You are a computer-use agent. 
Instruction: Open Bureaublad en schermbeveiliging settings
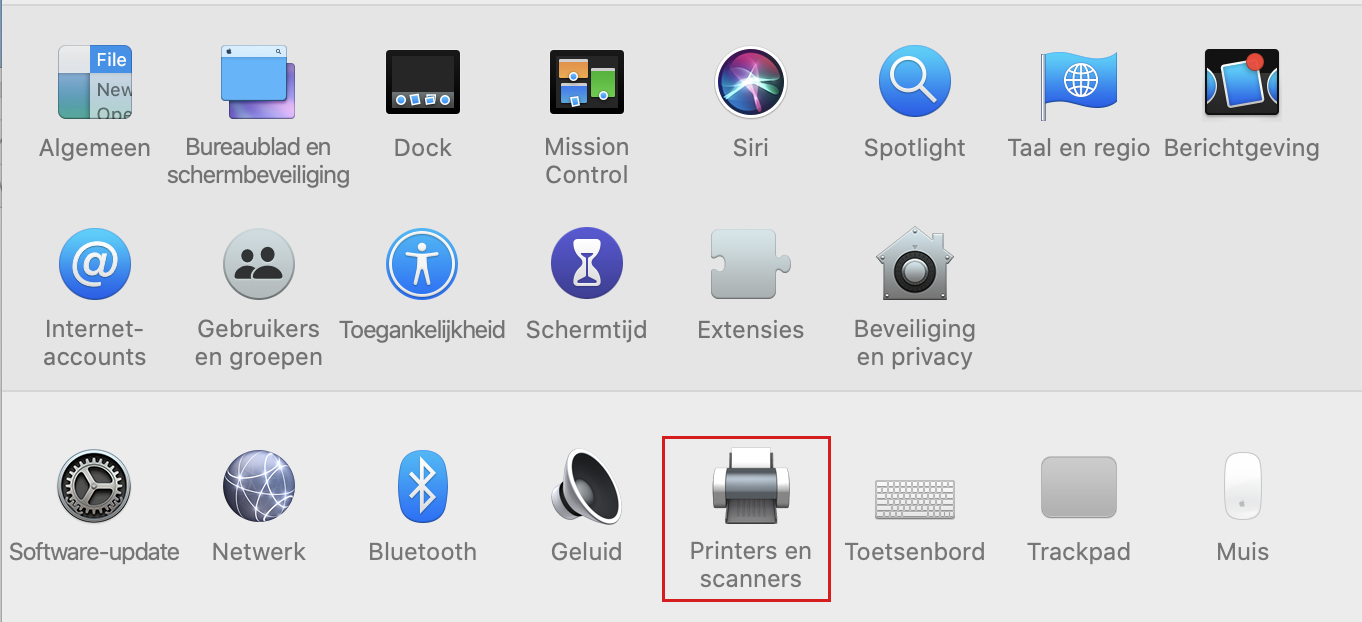258,82
